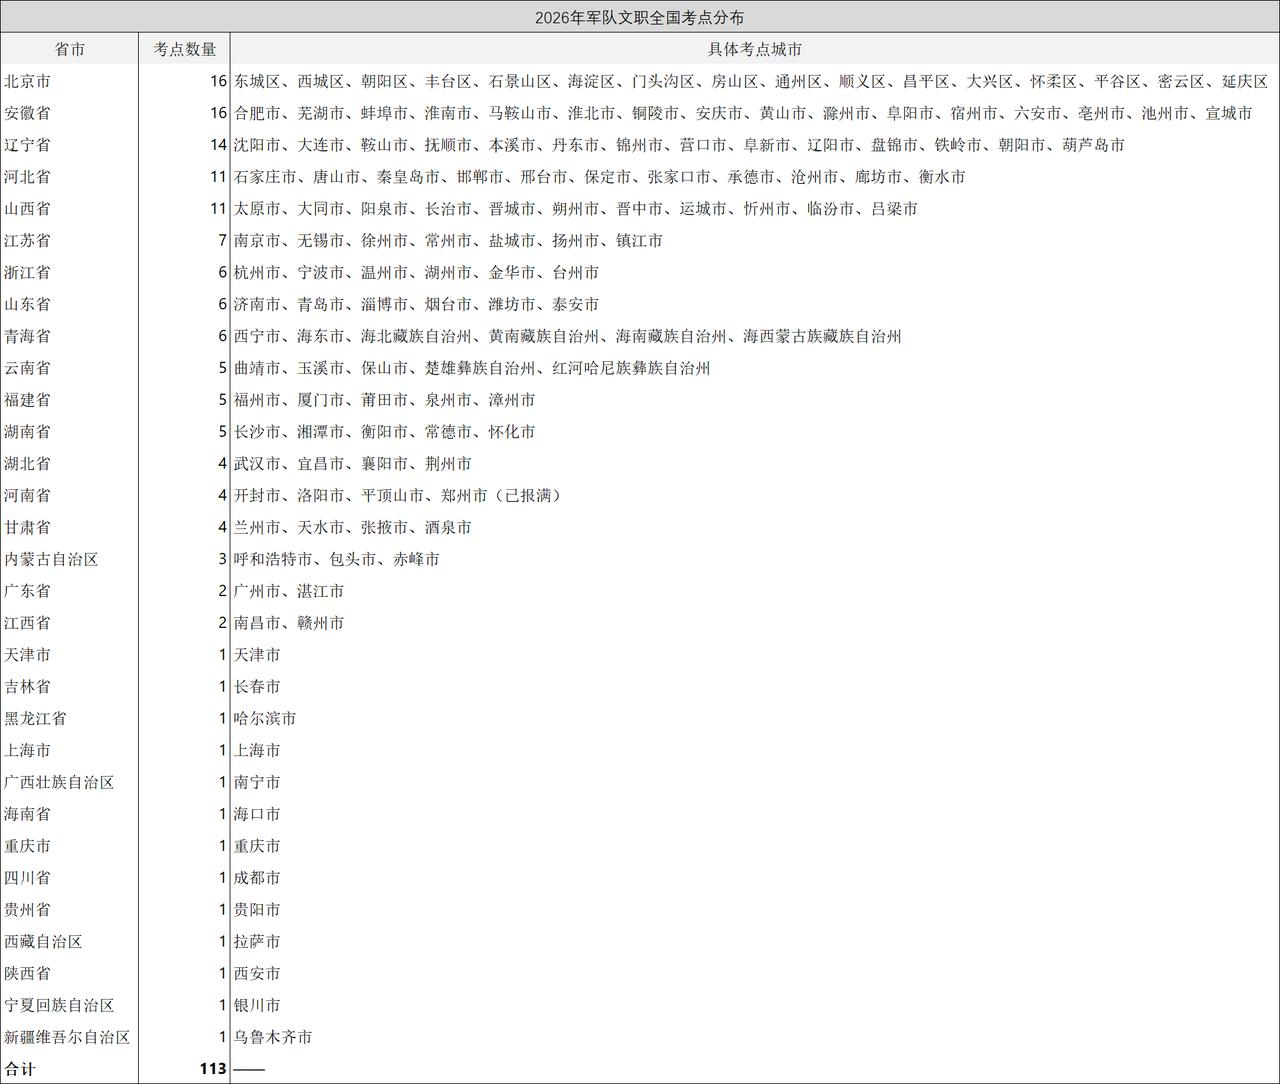The image size is (1280, 1084).
Task: Click 重庆市 in the 省市 column
Action: [x=27, y=846]
